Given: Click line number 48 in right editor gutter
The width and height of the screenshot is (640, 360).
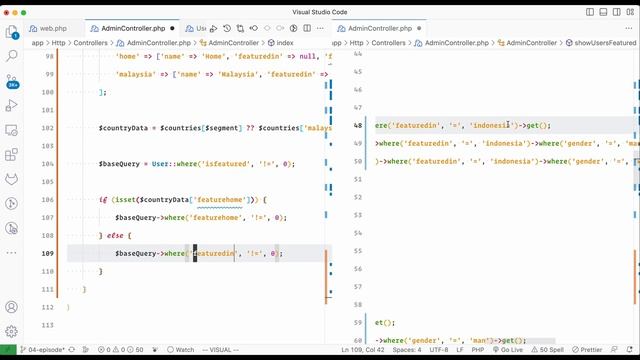Looking at the screenshot, I should coord(358,126).
